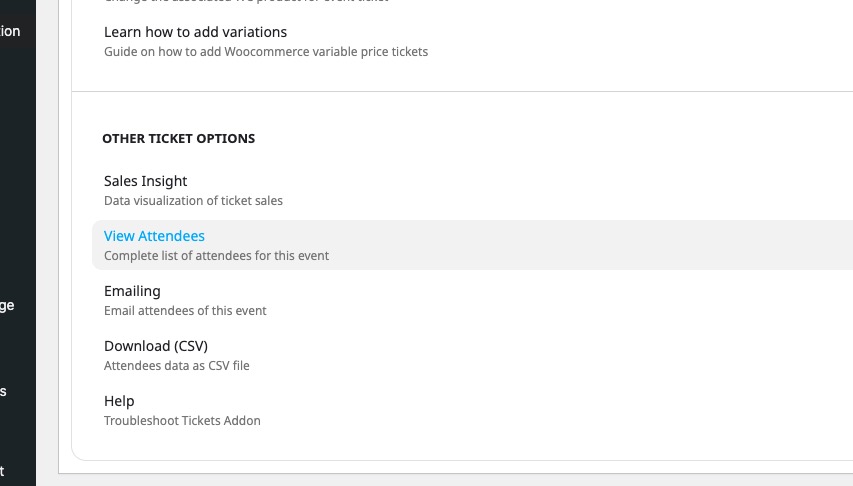Viewport: 853px width, 486px height.
Task: Click the highlighted gray View Attendees row
Action: [472, 245]
